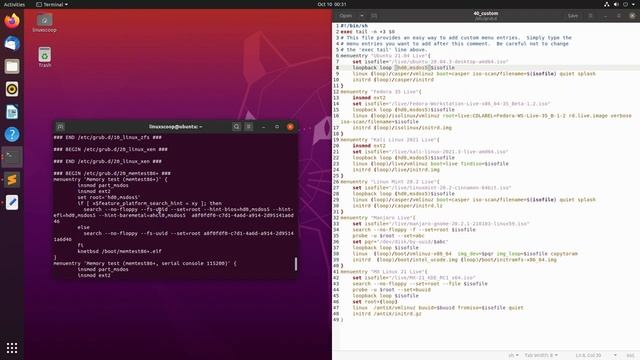Click 'set root='hd0,msdos5'' in Terminal

[x=109, y=197]
